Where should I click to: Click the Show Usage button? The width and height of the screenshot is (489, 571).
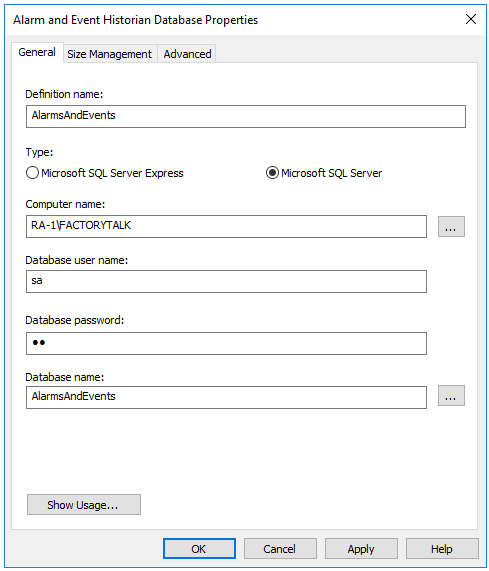84,504
